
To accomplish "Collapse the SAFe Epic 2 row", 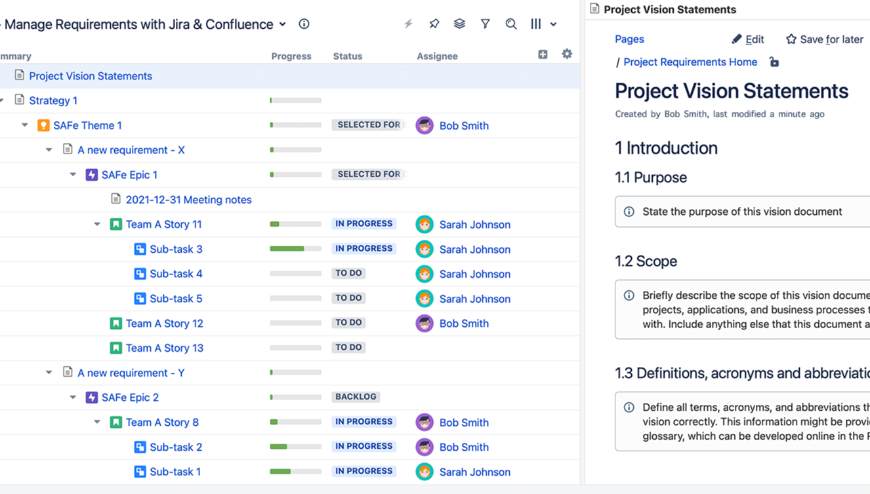I will click(x=73, y=398).
